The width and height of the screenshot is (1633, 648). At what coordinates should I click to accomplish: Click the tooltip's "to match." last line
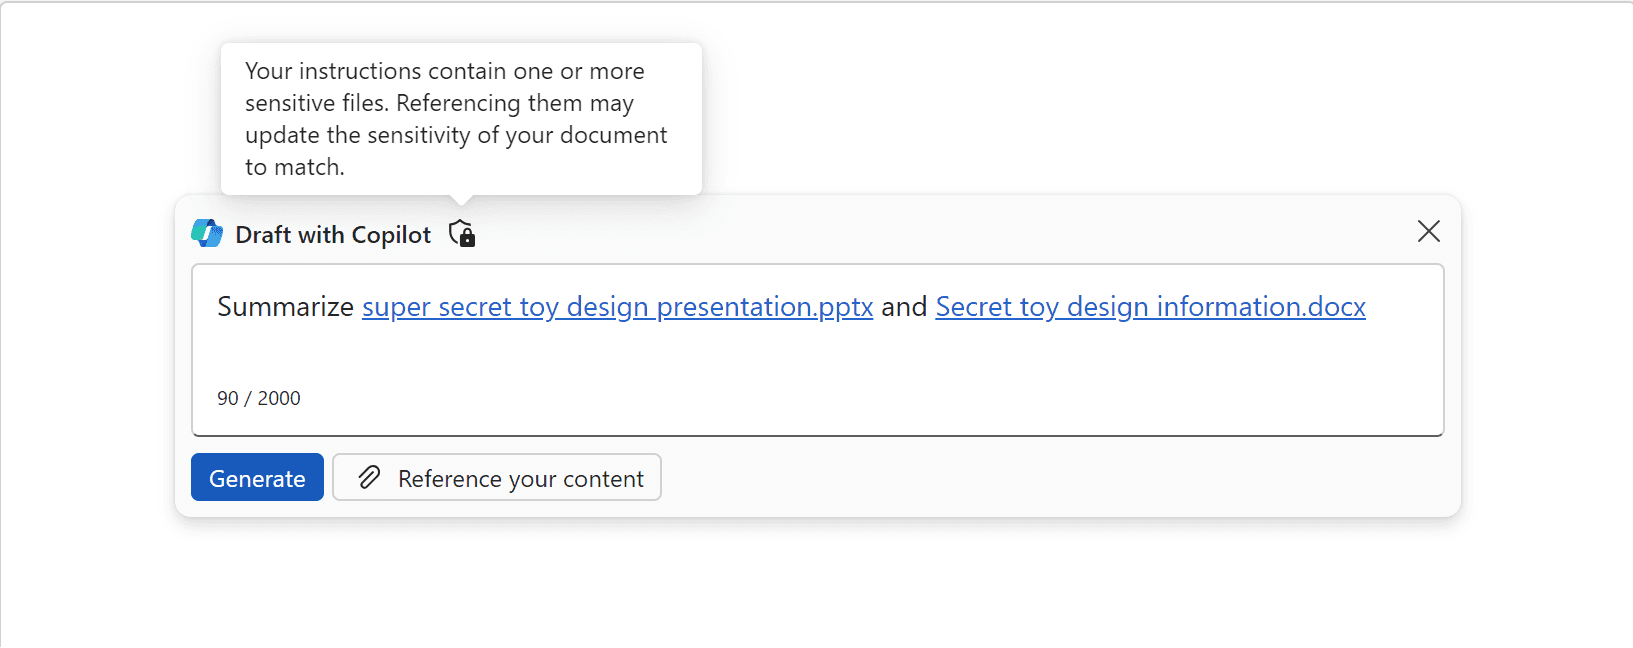tap(295, 167)
